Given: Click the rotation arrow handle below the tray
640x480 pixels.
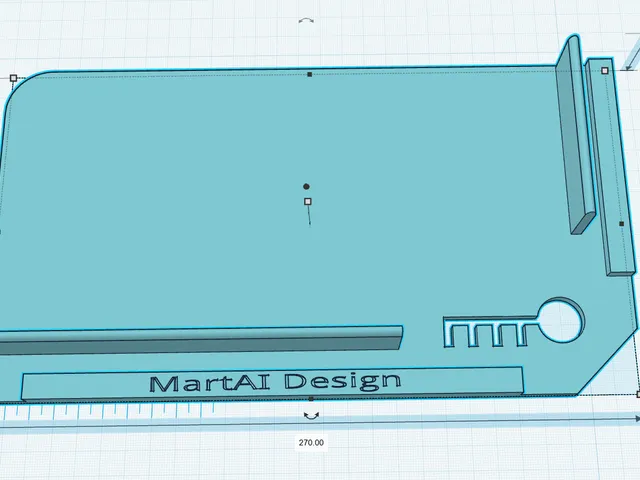Looking at the screenshot, I should click(311, 416).
